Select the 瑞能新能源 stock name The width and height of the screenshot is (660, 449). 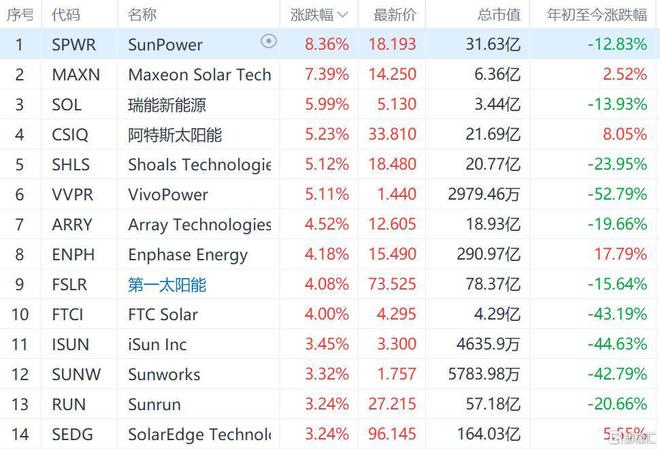(x=167, y=105)
